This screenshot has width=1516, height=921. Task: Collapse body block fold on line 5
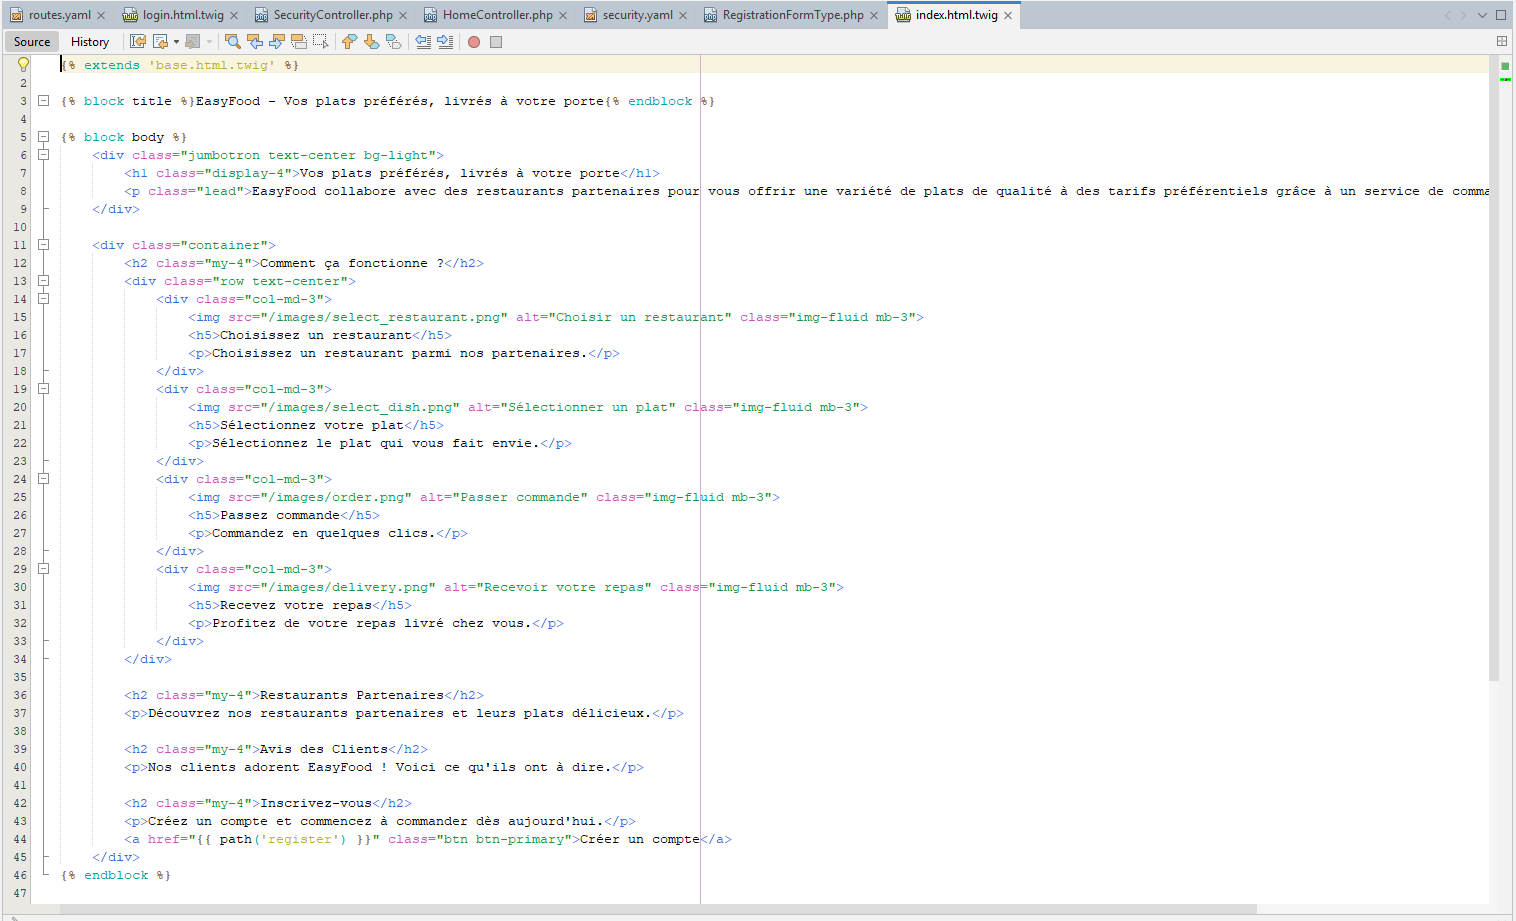click(x=43, y=136)
